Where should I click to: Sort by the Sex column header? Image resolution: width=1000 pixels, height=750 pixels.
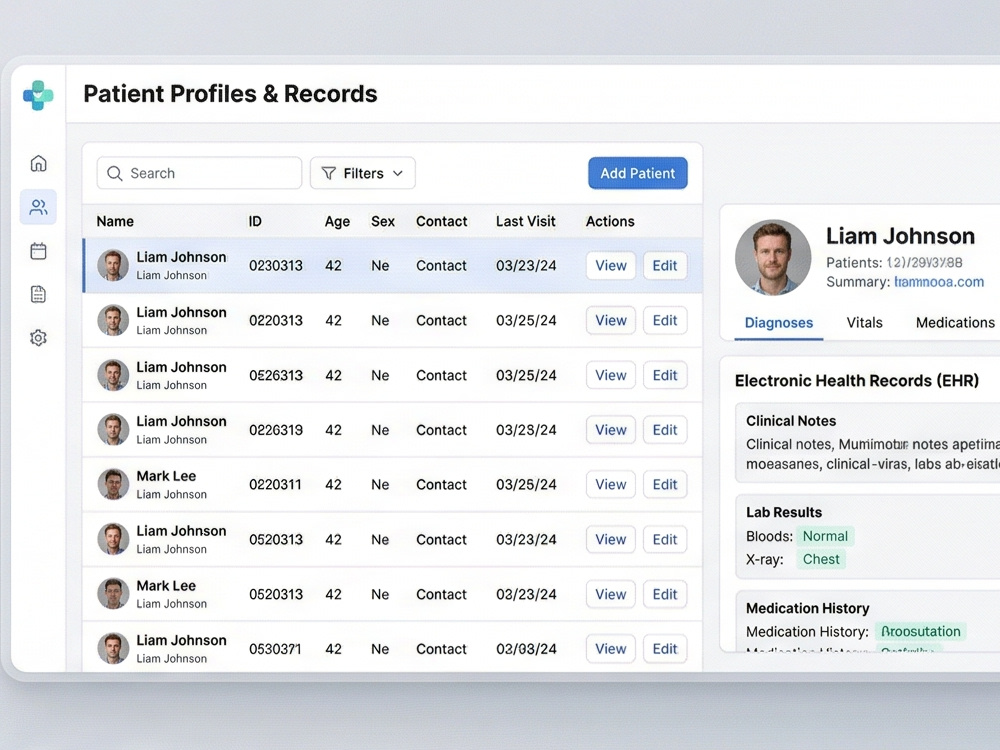(x=383, y=221)
